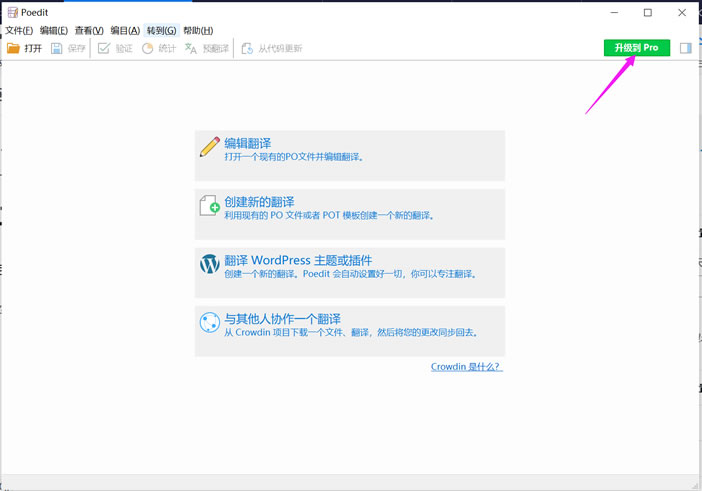Viewport: 702px width, 491px height.
Task: Open the 帮助(H) menu
Action: tap(198, 30)
